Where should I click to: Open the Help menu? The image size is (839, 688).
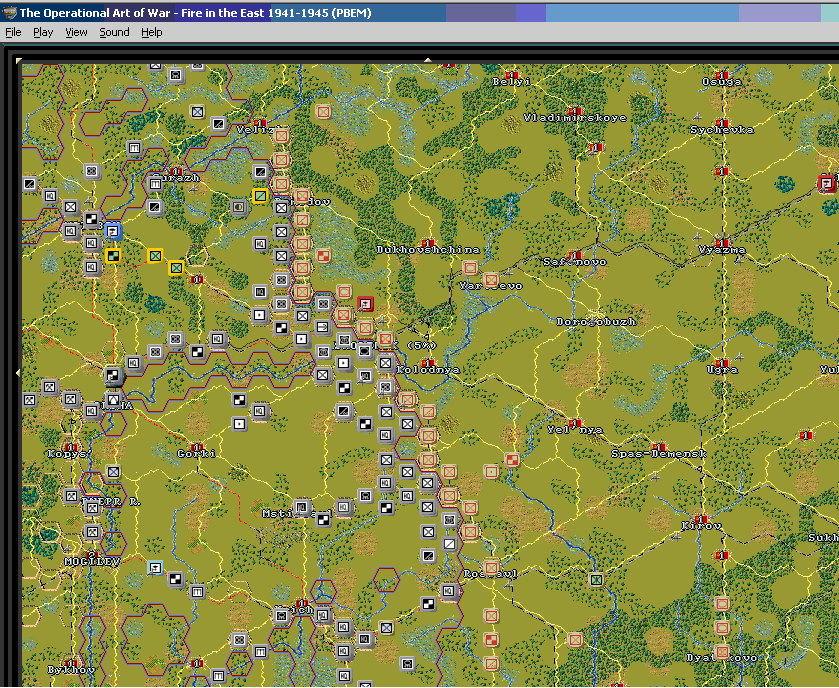[151, 32]
